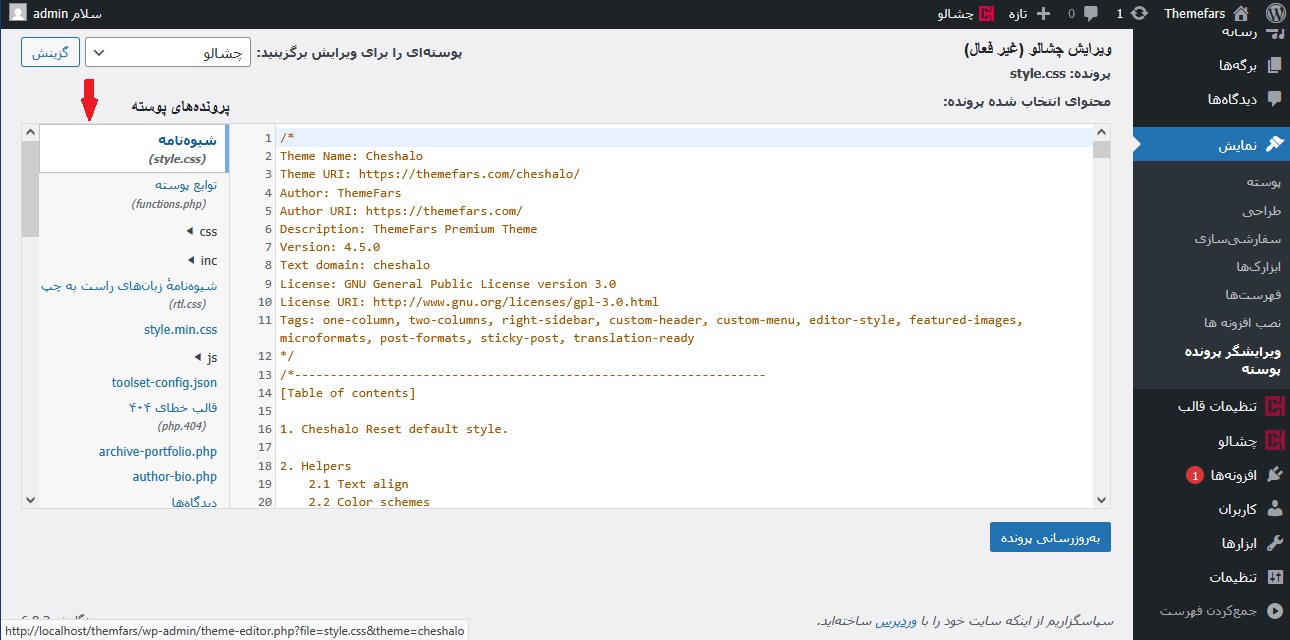Click the WordPress logo in admin bar
1290x640 pixels.
click(x=1274, y=14)
